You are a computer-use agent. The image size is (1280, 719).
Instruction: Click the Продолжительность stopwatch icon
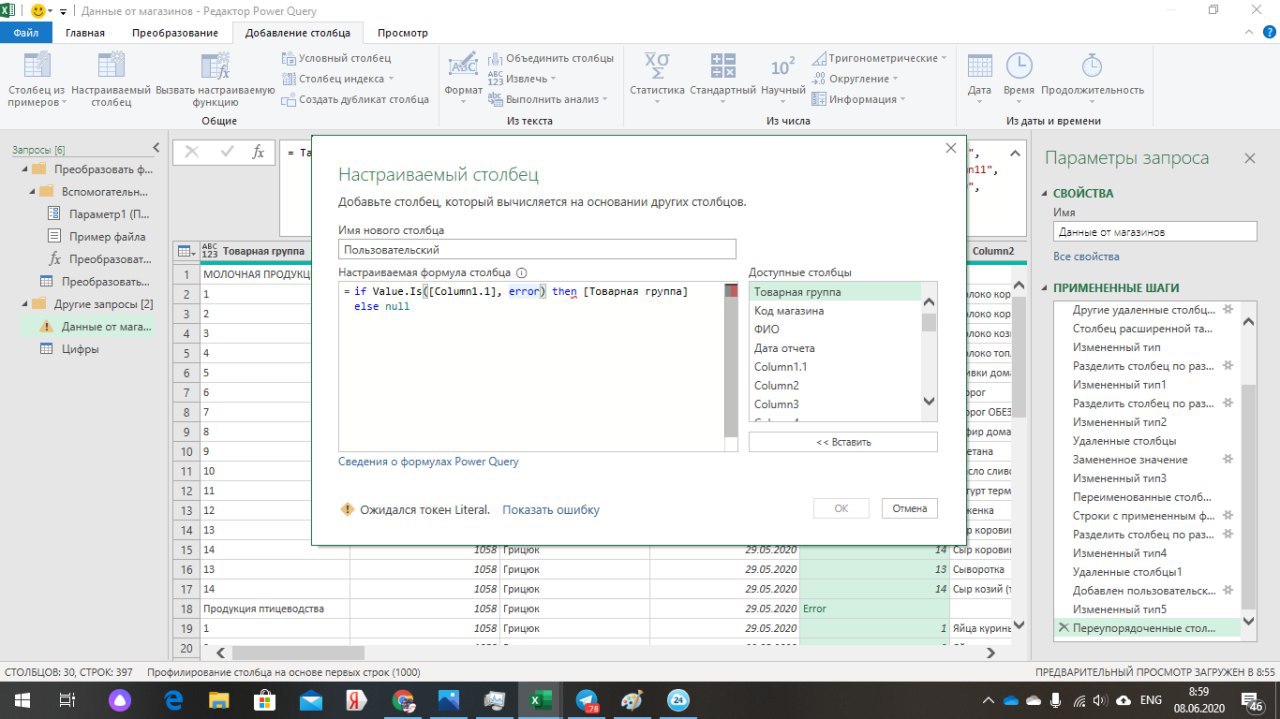click(x=1092, y=66)
